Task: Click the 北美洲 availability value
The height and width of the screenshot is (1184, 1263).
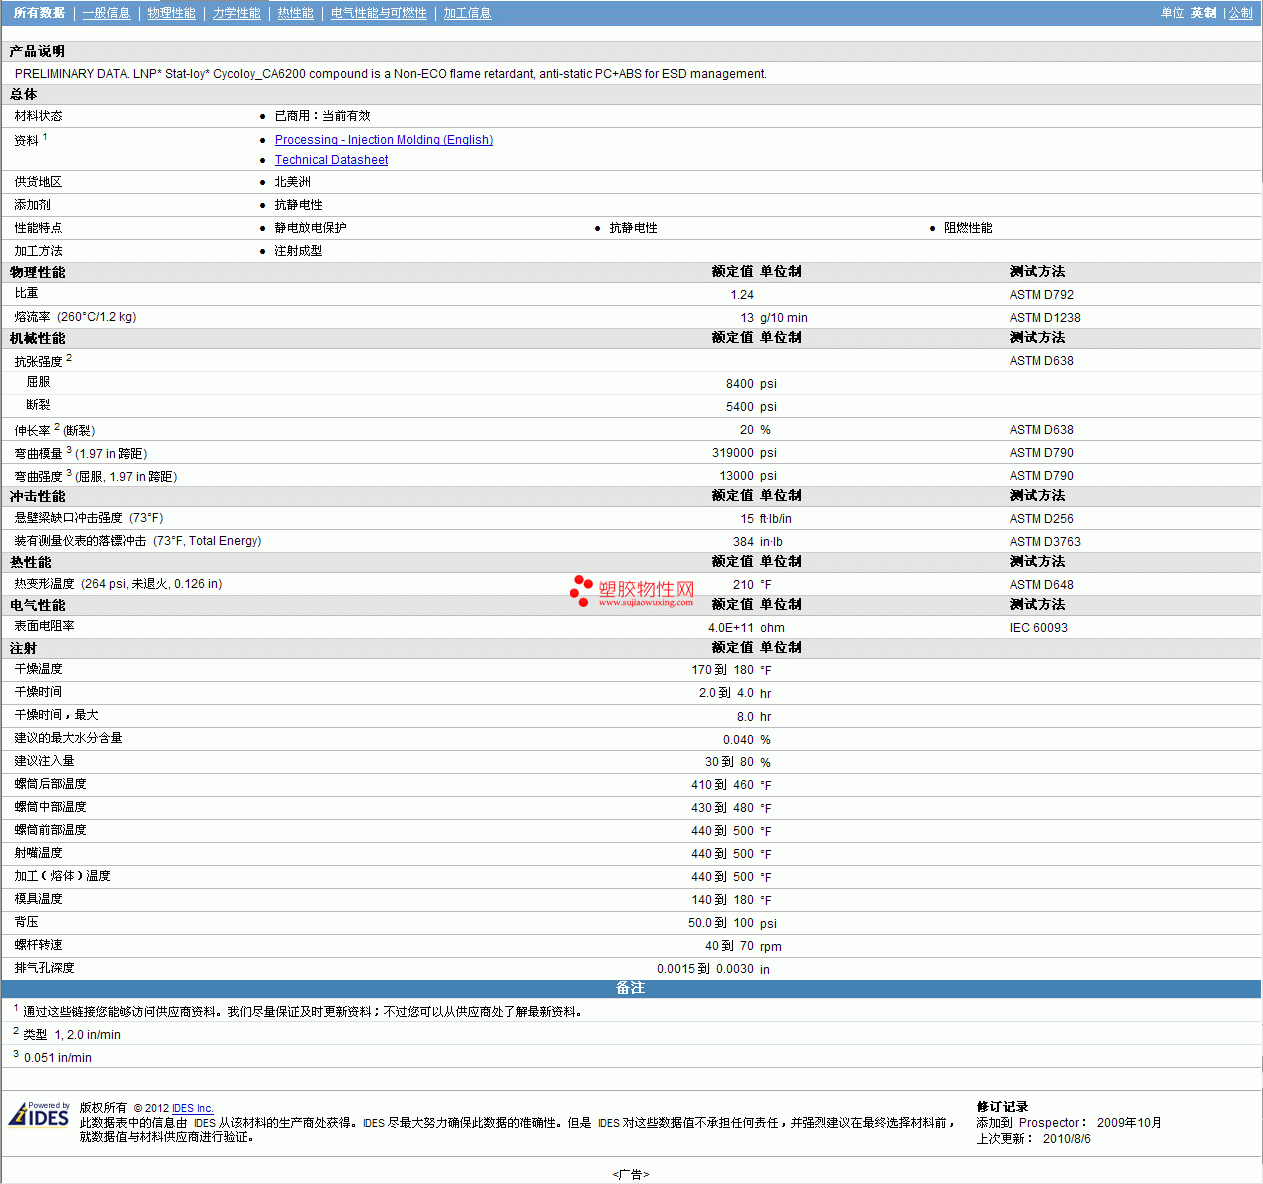Action: click(x=293, y=182)
